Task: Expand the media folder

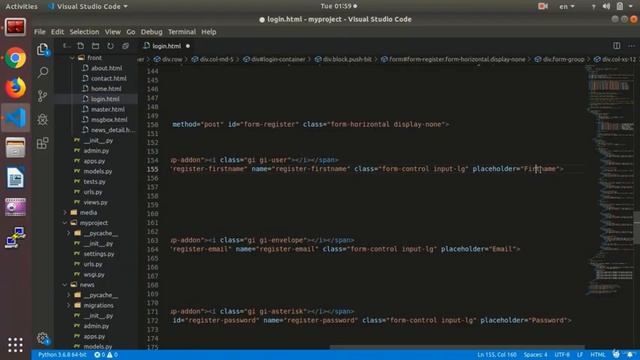Action: click(x=88, y=212)
